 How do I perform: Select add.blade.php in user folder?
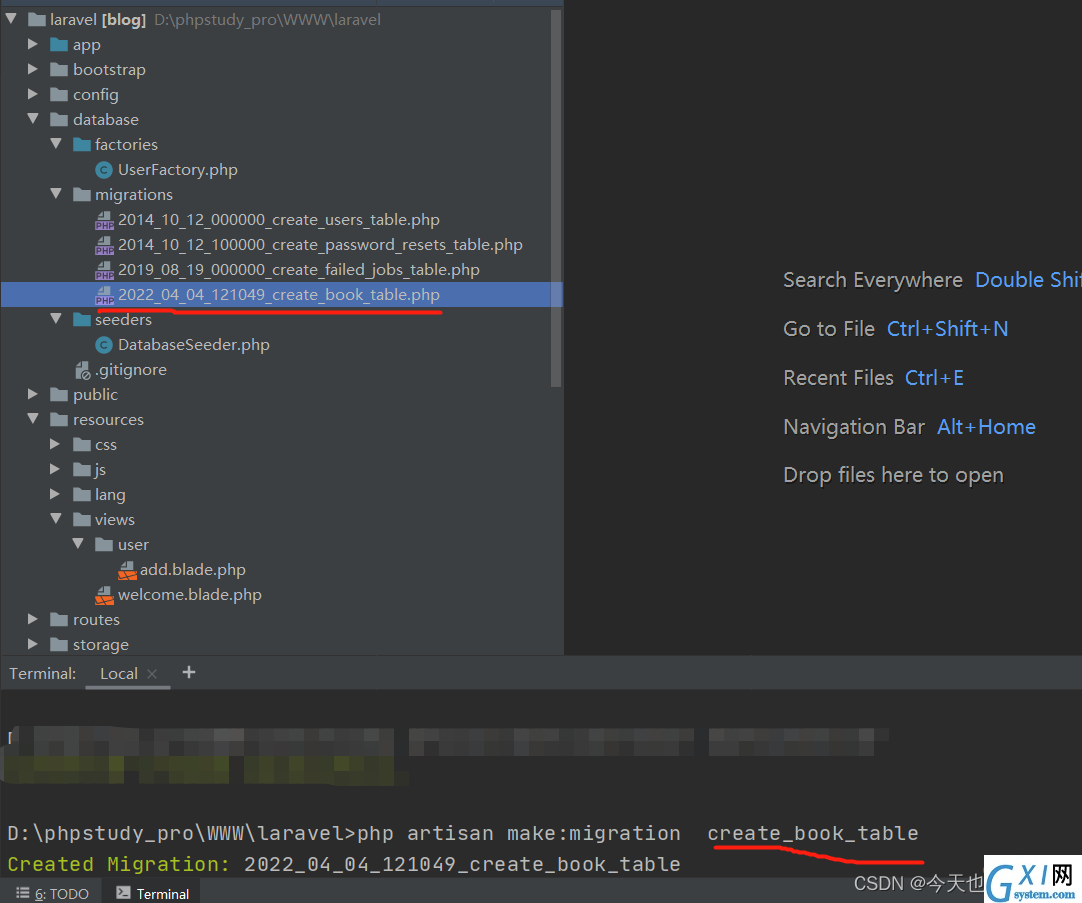pos(193,570)
